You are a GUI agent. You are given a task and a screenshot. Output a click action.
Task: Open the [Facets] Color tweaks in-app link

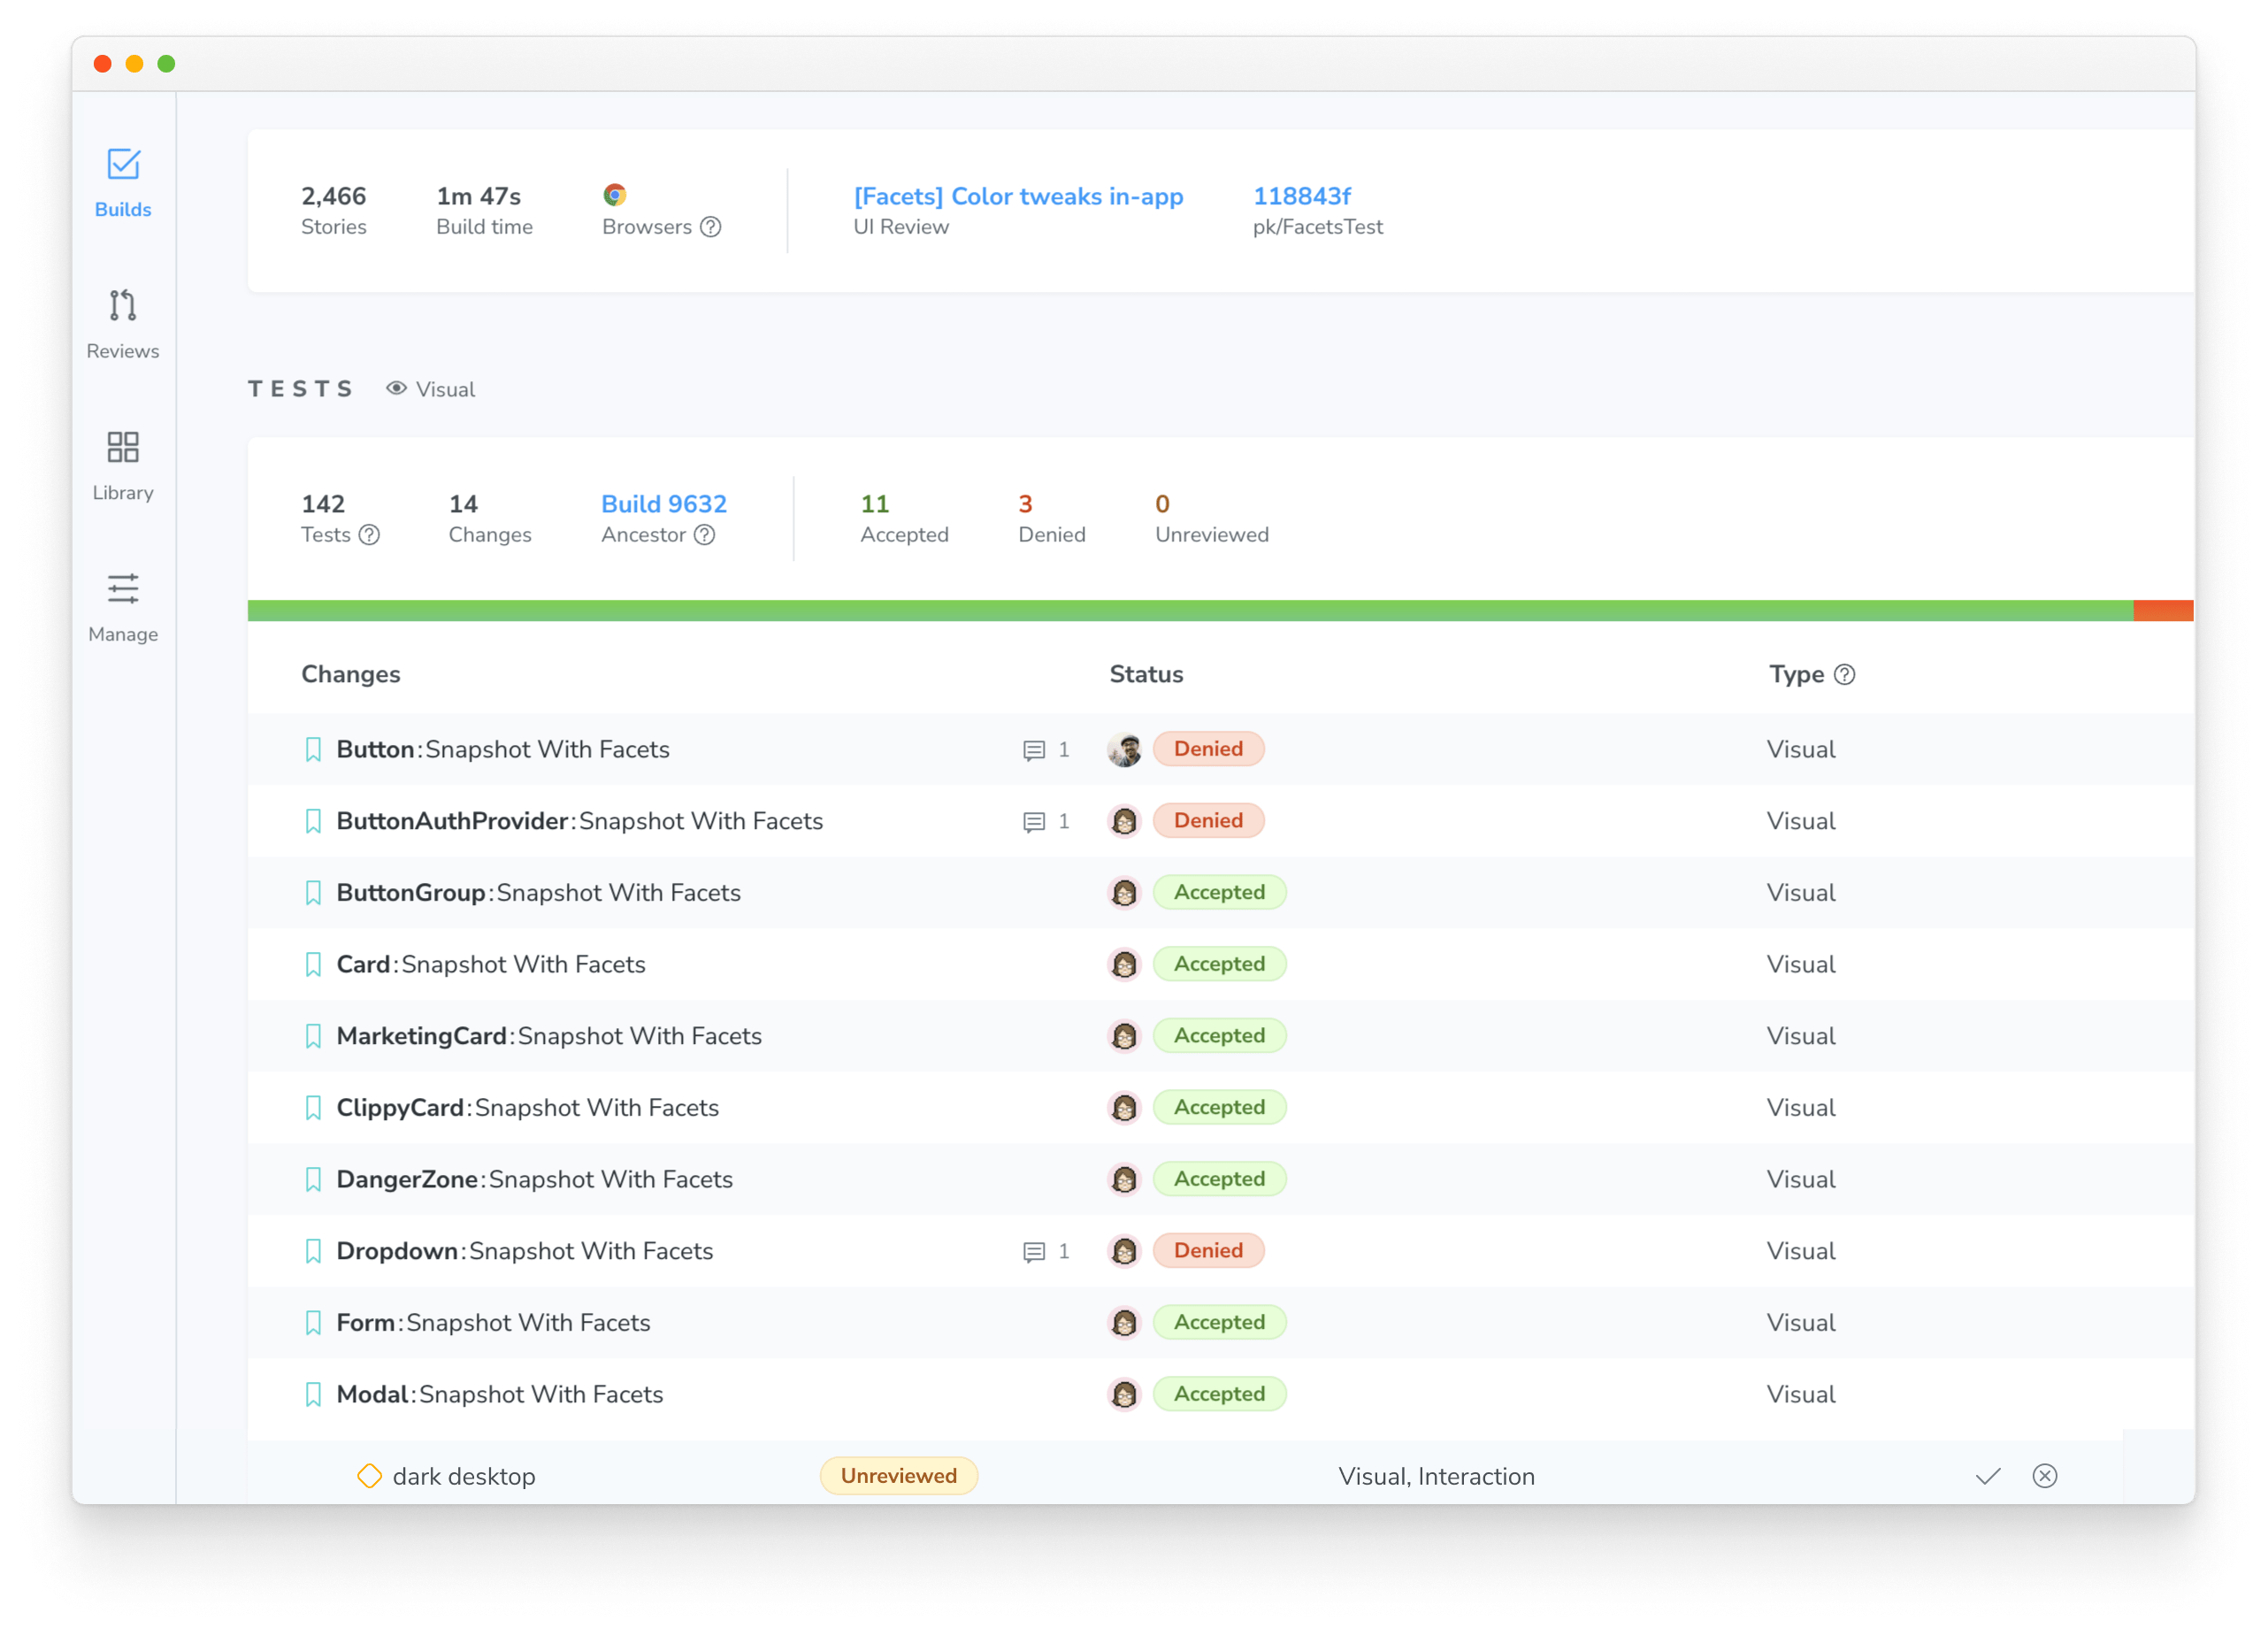click(x=1017, y=196)
